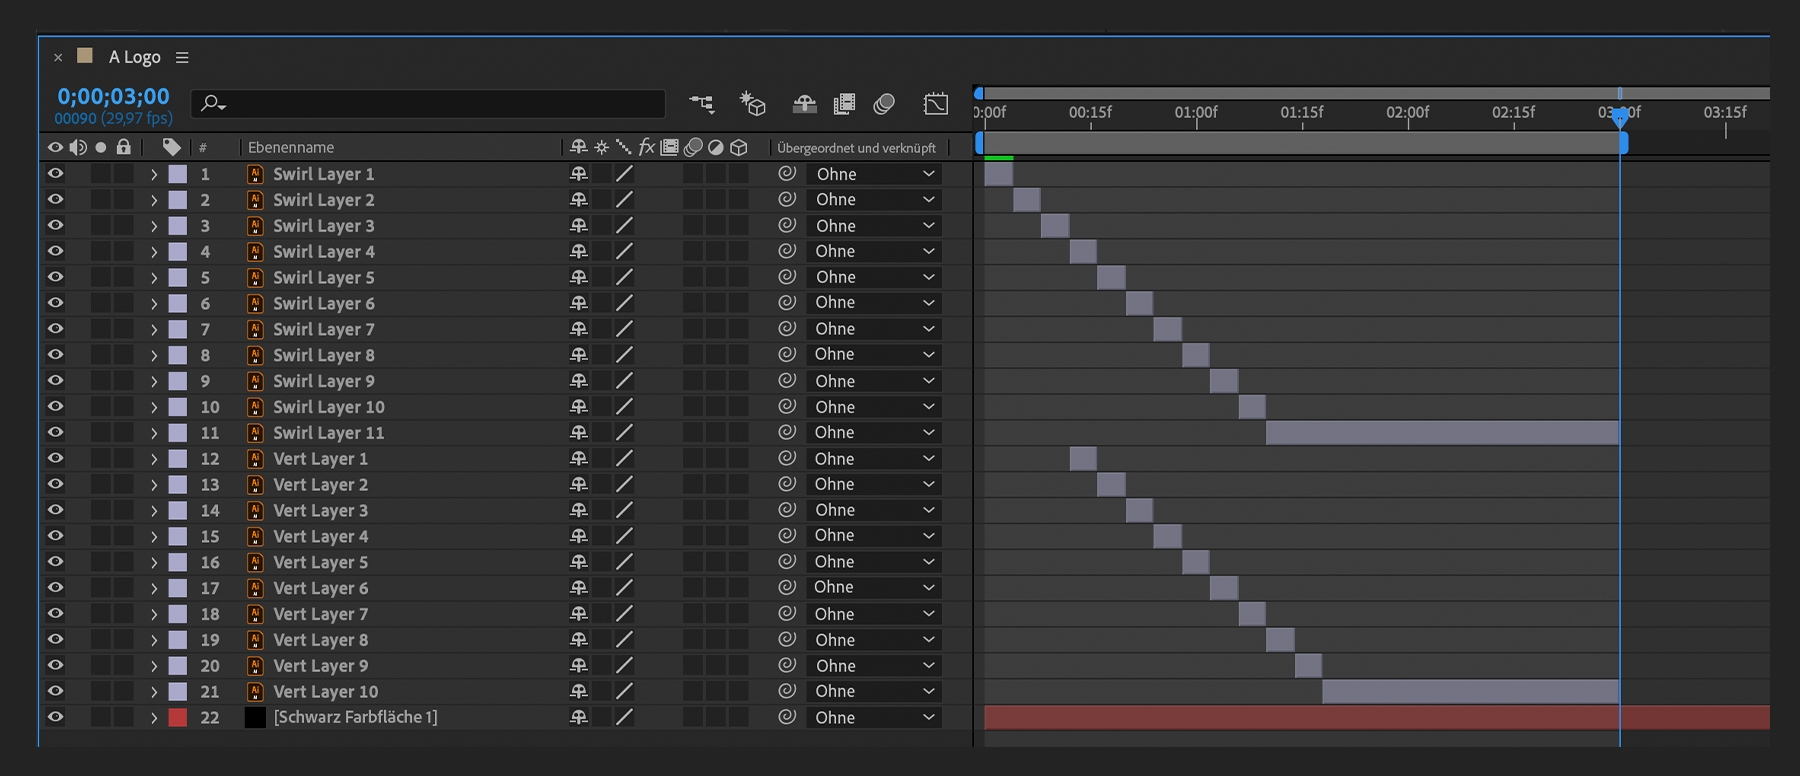The width and height of the screenshot is (1800, 776).
Task: Click the current time indicator playhead
Action: pos(1620,117)
